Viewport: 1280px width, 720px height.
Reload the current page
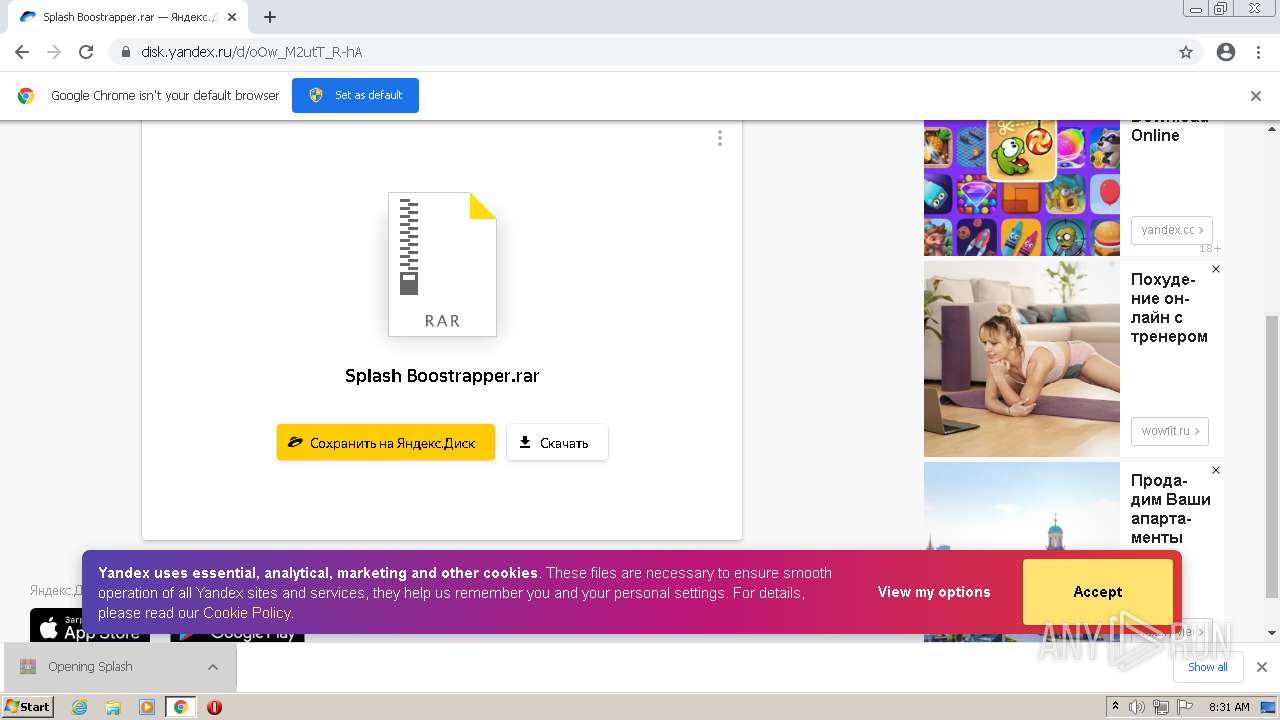click(x=86, y=52)
